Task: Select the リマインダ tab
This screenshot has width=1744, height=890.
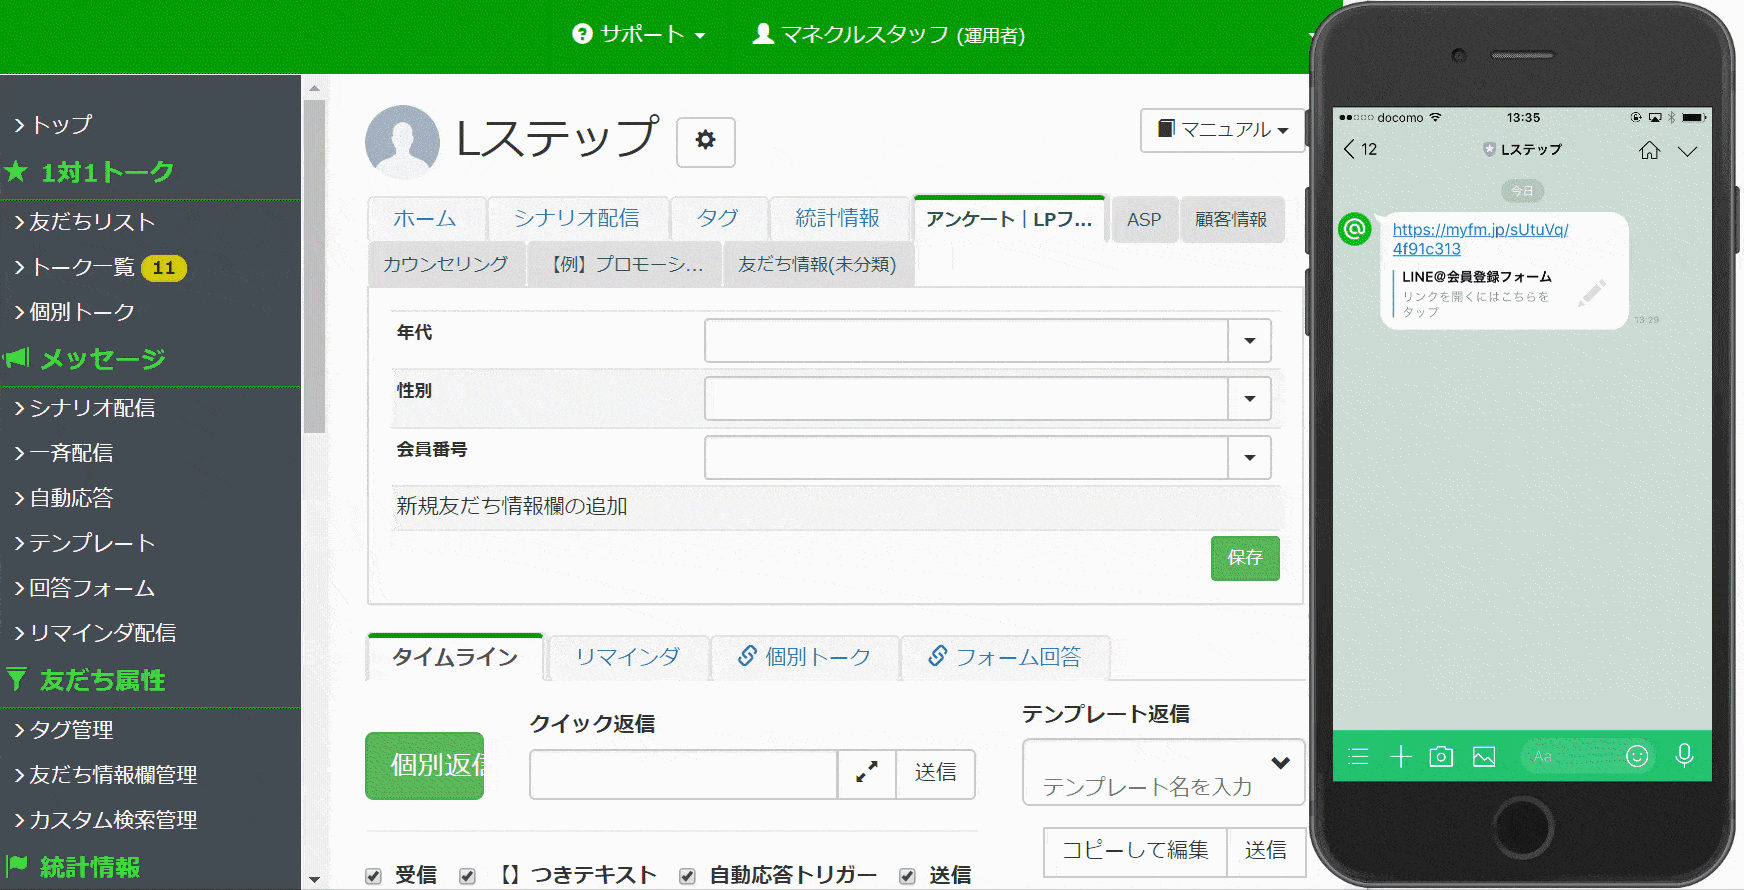Action: [628, 657]
